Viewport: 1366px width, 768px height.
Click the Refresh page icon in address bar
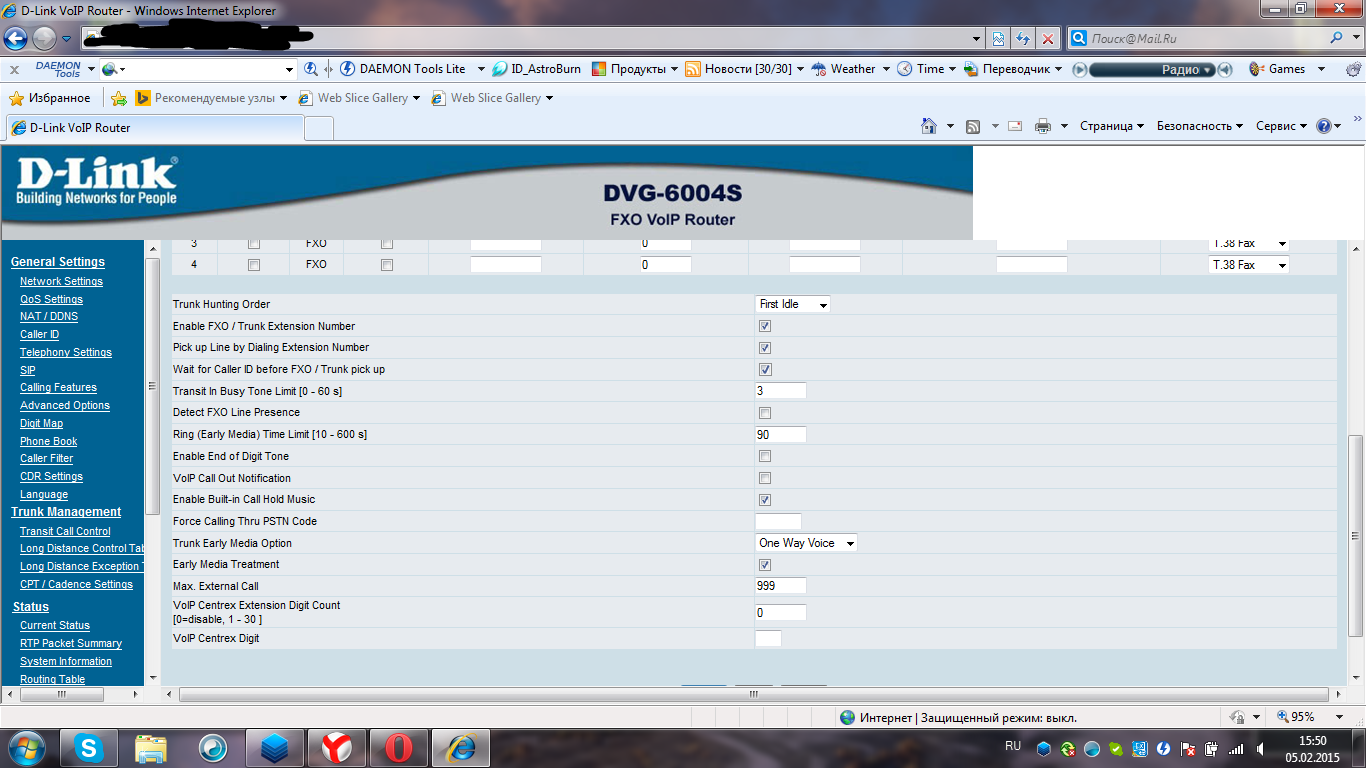click(1023, 39)
